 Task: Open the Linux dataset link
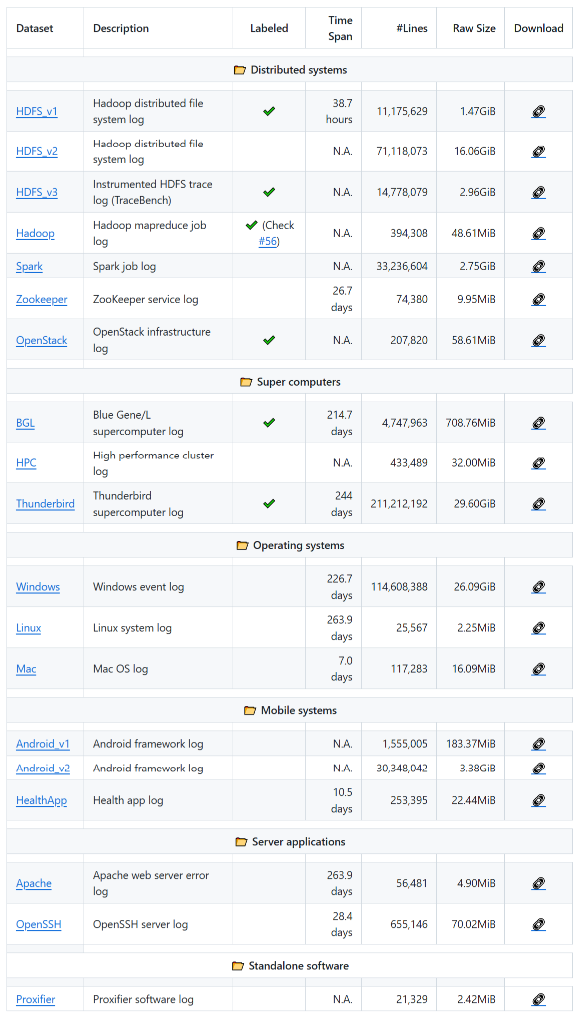29,628
